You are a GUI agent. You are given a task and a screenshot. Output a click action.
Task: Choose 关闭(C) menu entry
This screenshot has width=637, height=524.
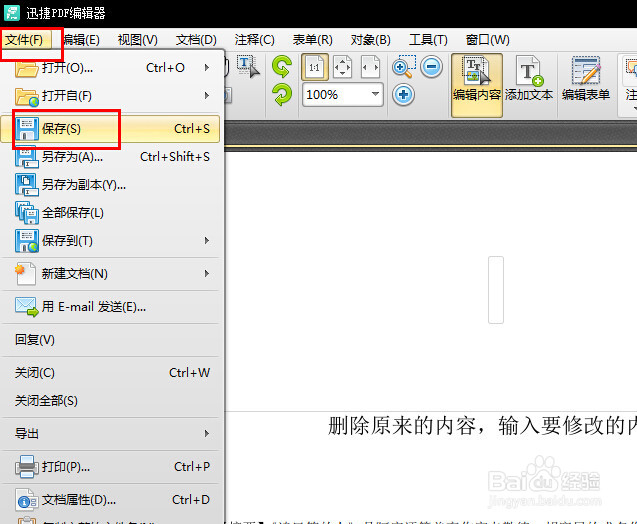pos(110,373)
